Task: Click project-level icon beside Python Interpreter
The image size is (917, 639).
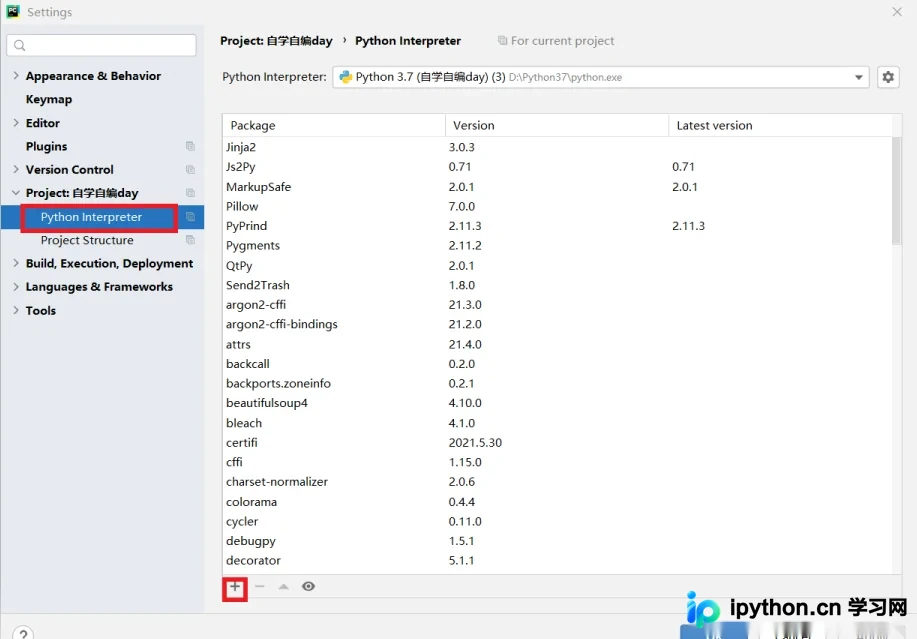Action: (x=190, y=217)
